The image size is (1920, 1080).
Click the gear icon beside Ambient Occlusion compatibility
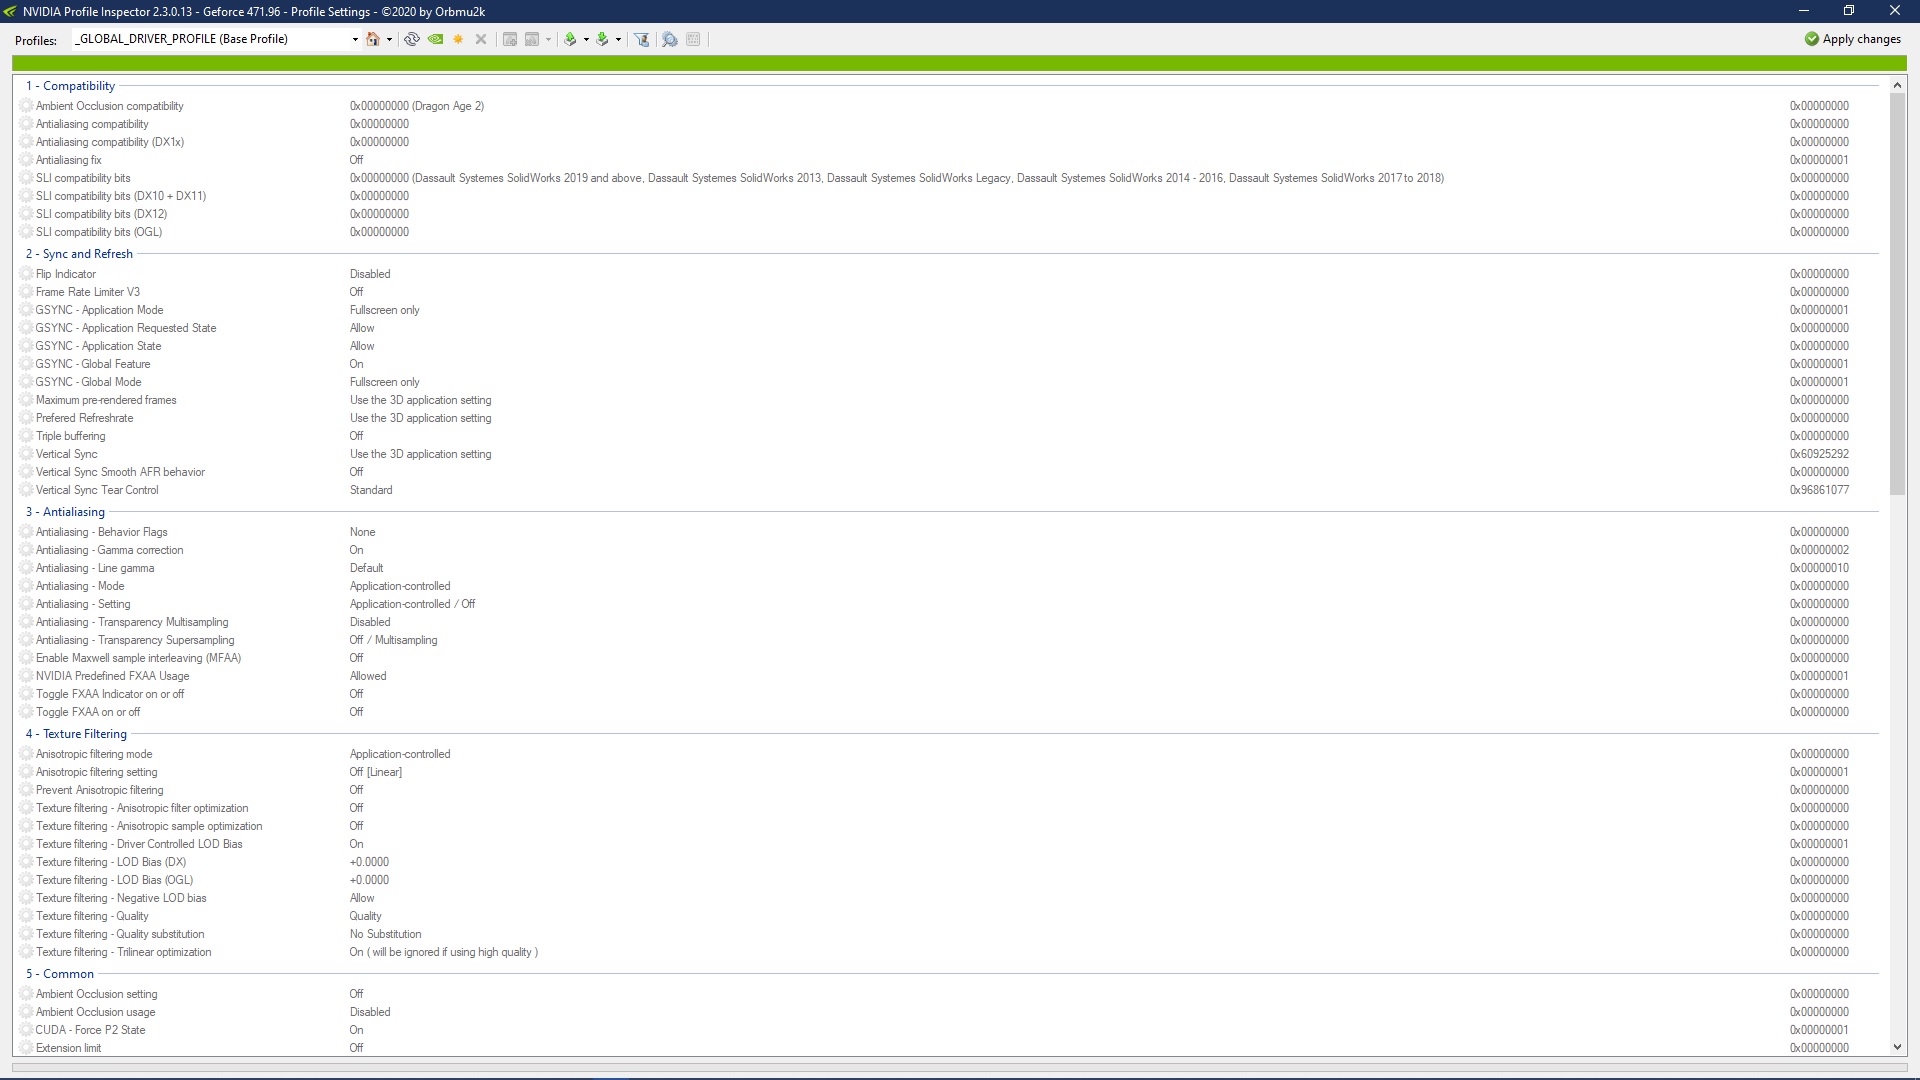(x=27, y=106)
